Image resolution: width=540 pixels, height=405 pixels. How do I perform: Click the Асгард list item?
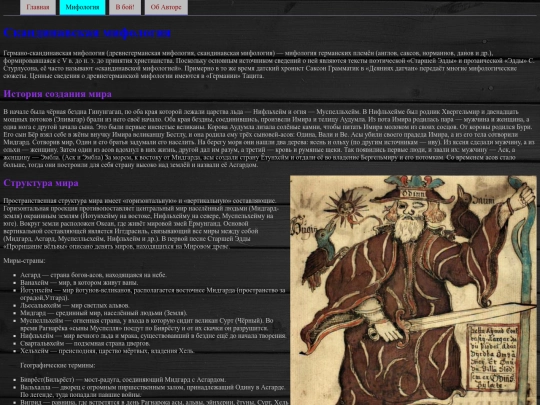coord(93,275)
